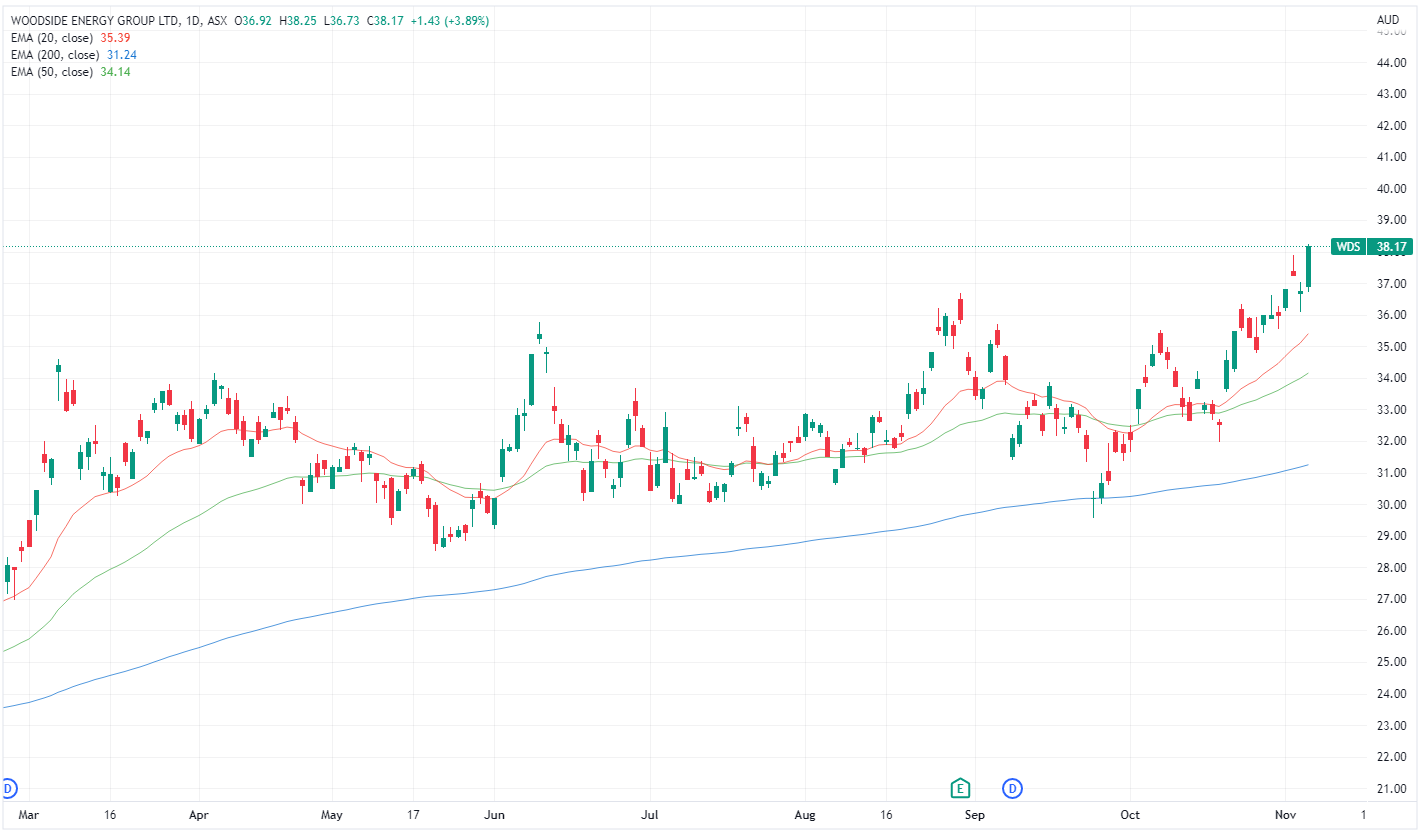This screenshot has height=833, width=1421.
Task: Click the 28.00 price axis label
Action: tap(1392, 568)
